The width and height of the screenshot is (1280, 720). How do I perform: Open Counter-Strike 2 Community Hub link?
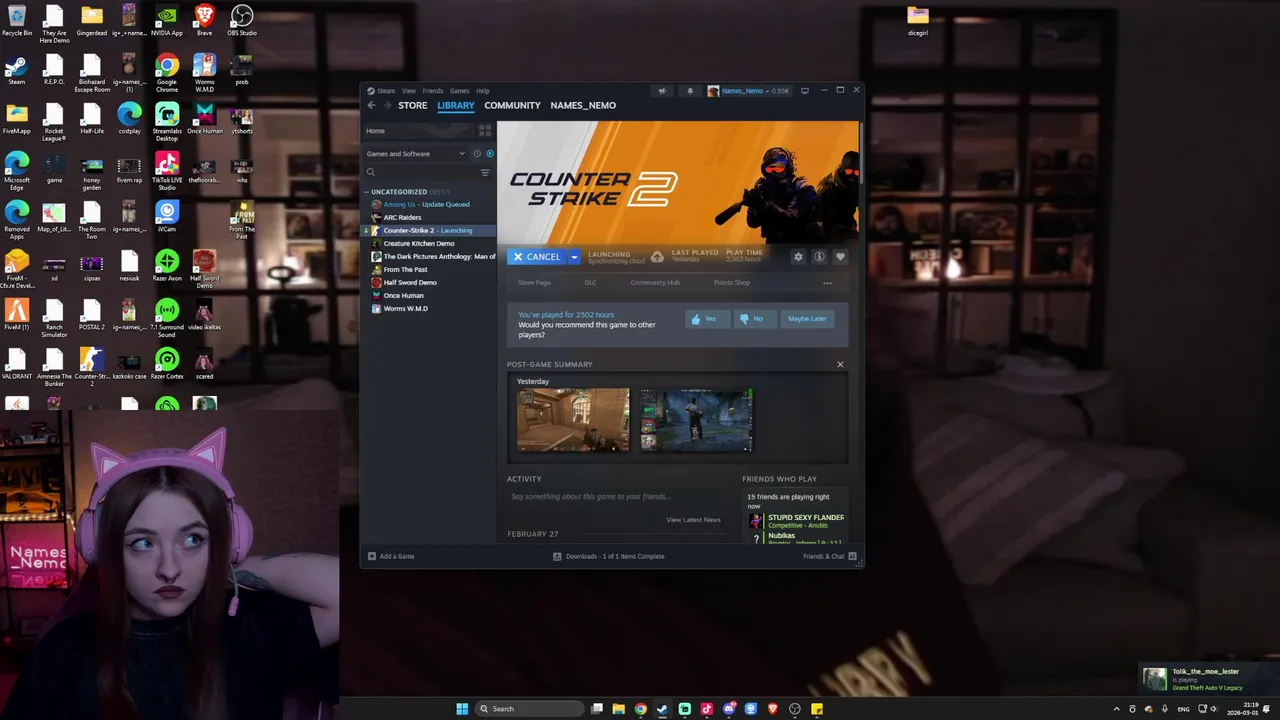(655, 283)
